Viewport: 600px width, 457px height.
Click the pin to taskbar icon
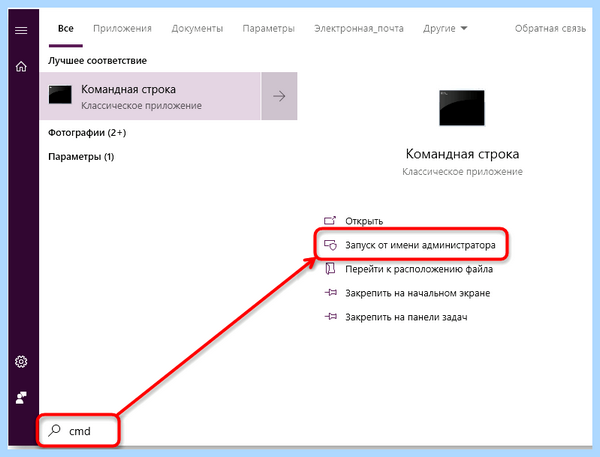(330, 317)
